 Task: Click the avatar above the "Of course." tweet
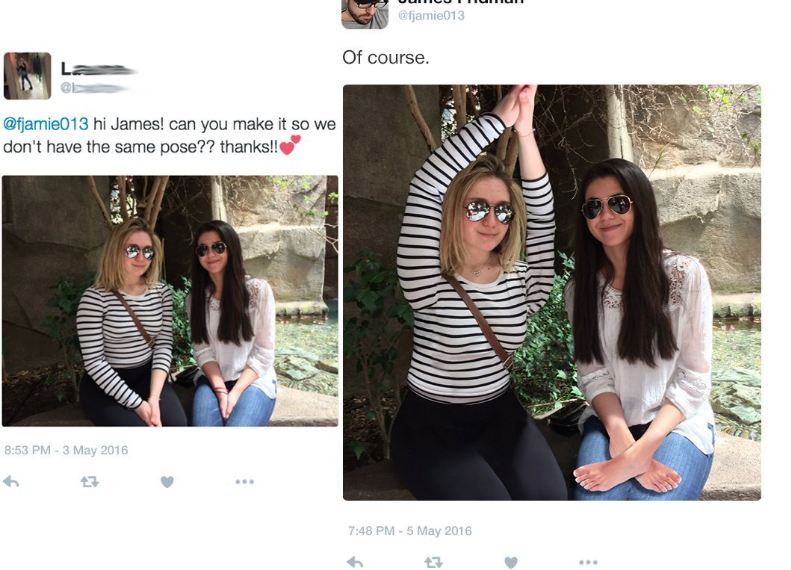click(x=364, y=13)
